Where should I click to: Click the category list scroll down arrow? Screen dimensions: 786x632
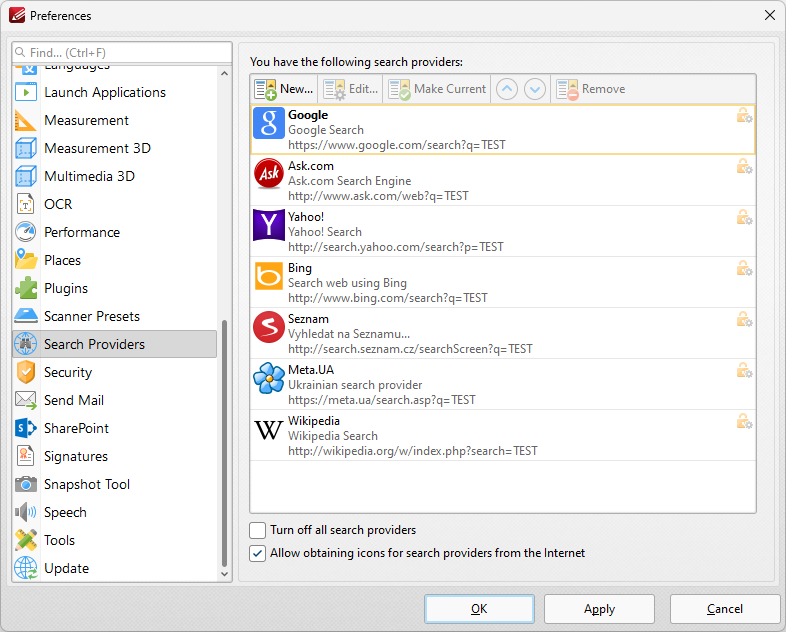point(224,574)
